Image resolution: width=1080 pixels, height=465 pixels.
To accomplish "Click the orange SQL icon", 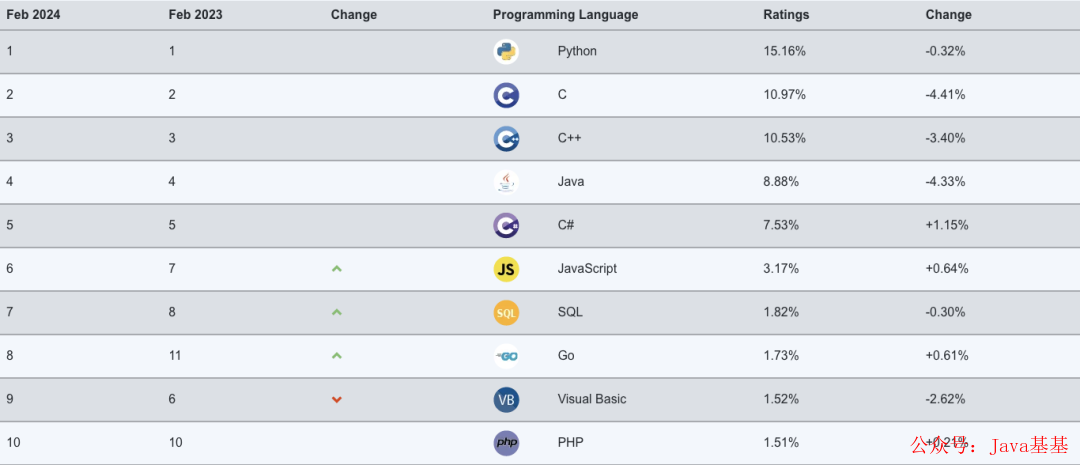I will point(506,313).
